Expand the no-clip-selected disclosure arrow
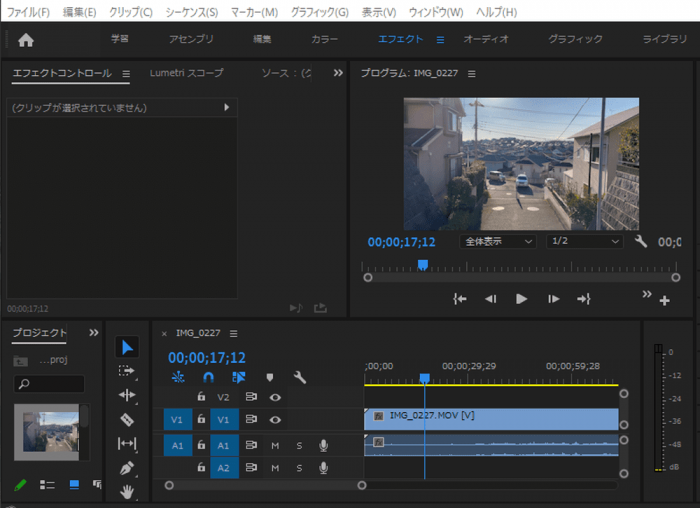The image size is (700, 508). pos(226,107)
